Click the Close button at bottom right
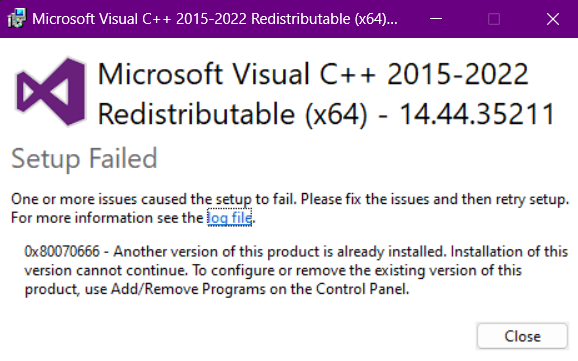This screenshot has width=578, height=361. click(x=522, y=336)
